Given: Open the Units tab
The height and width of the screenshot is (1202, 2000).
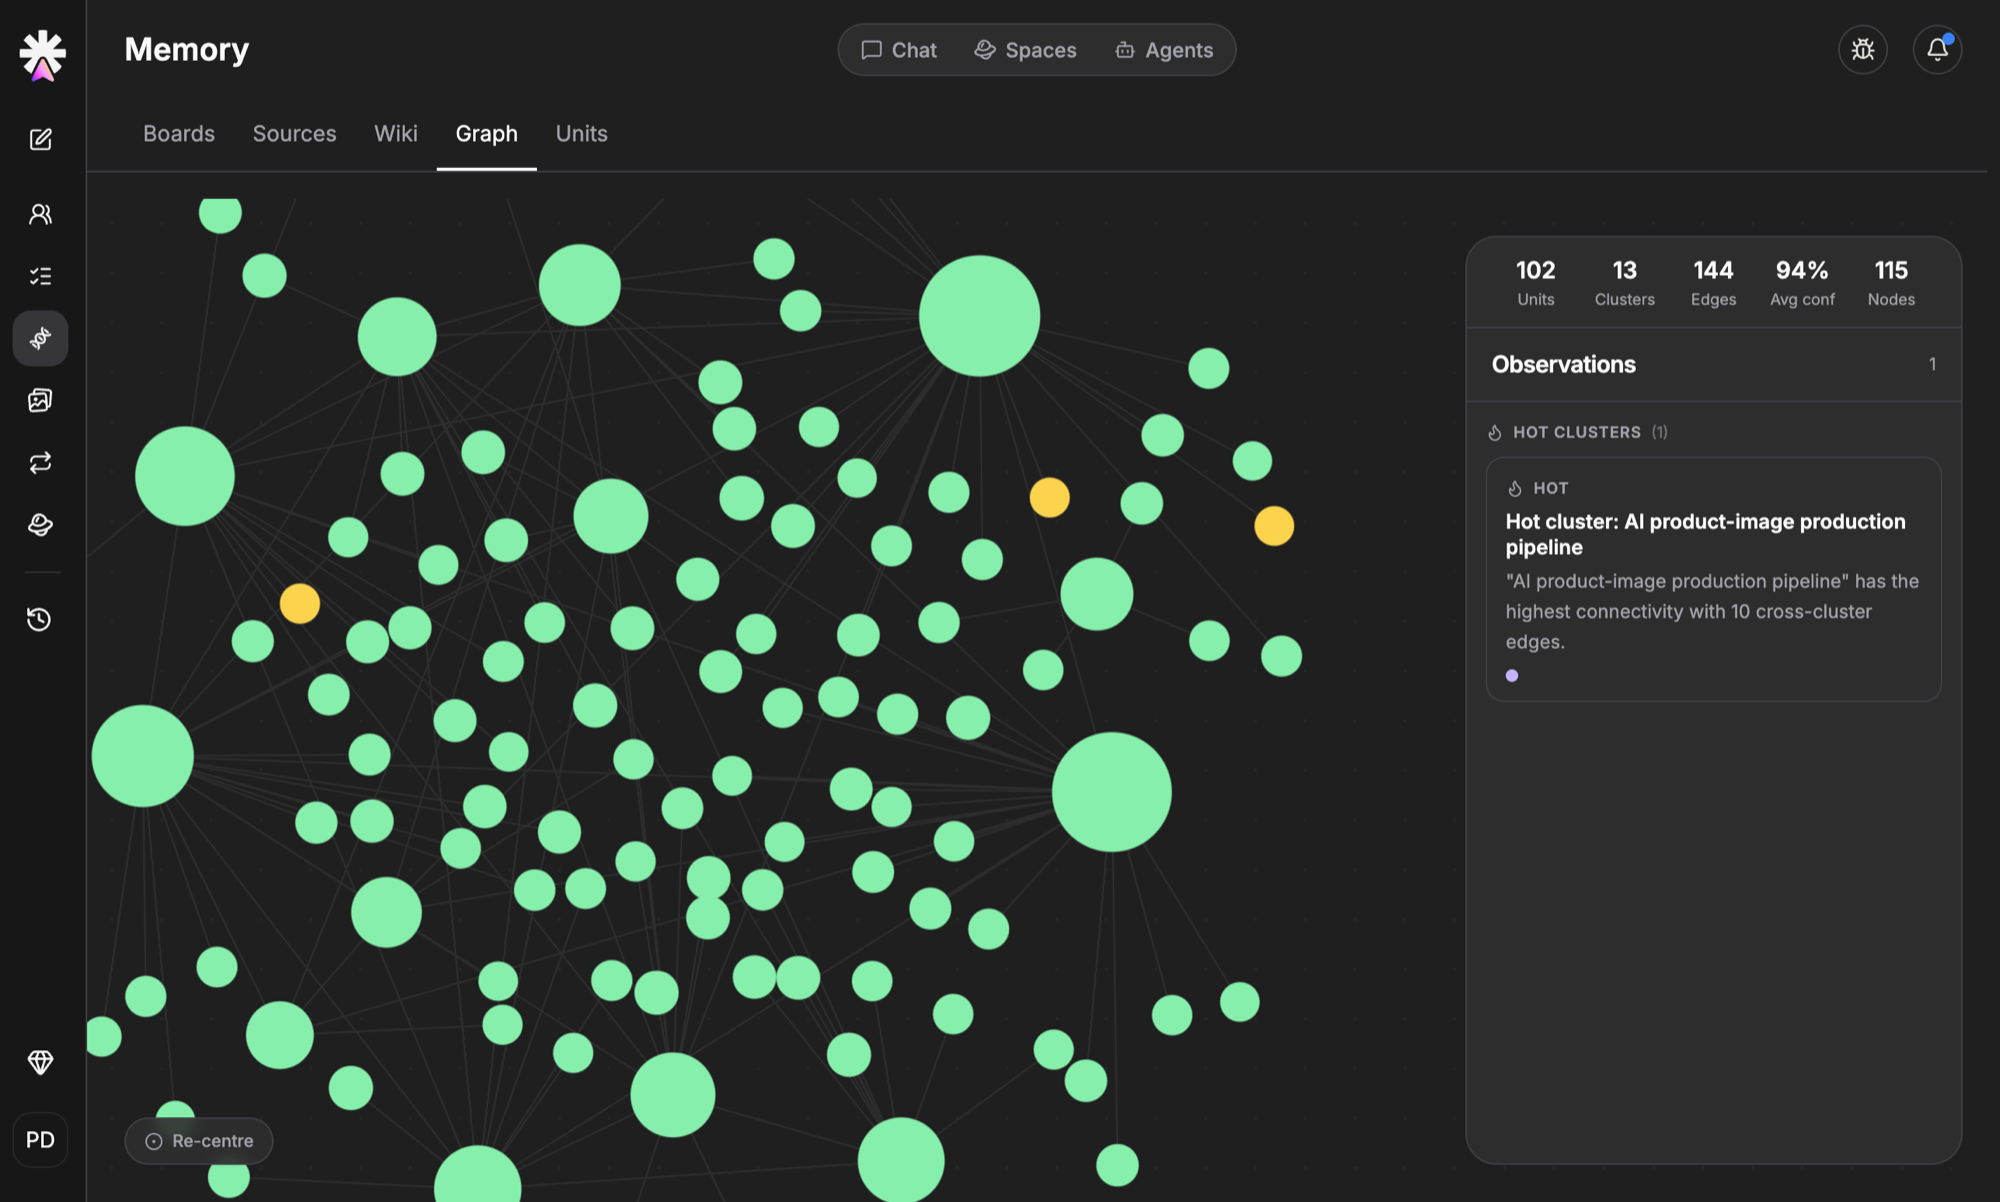Looking at the screenshot, I should tap(581, 133).
